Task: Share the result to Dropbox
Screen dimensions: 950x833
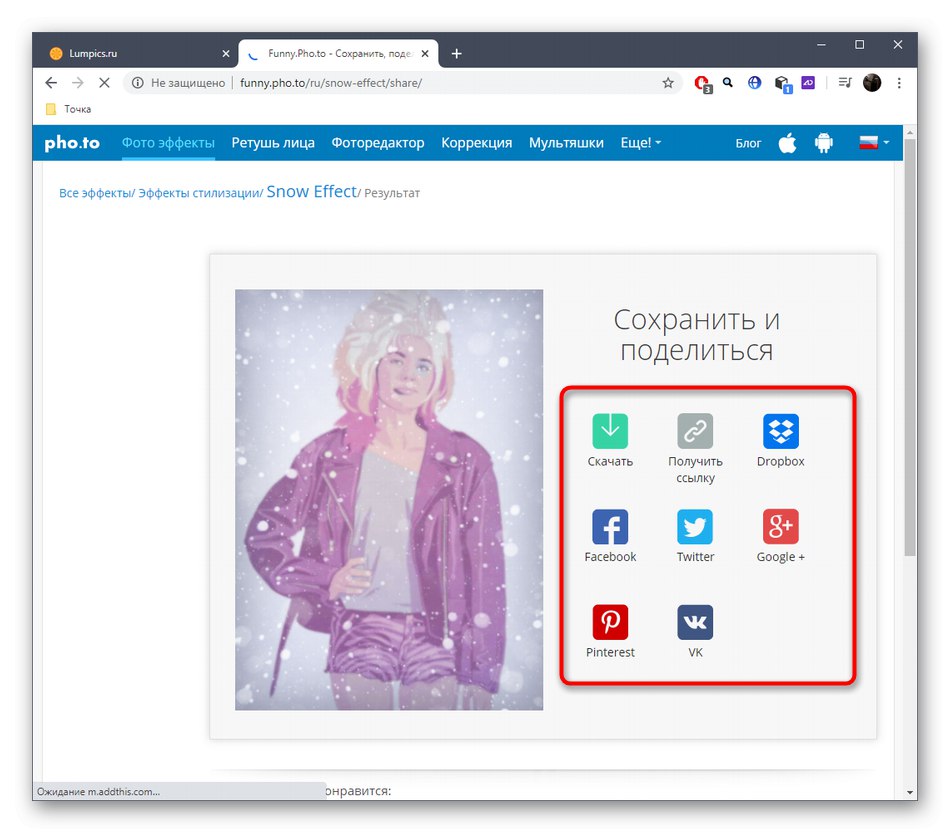Action: click(x=780, y=431)
